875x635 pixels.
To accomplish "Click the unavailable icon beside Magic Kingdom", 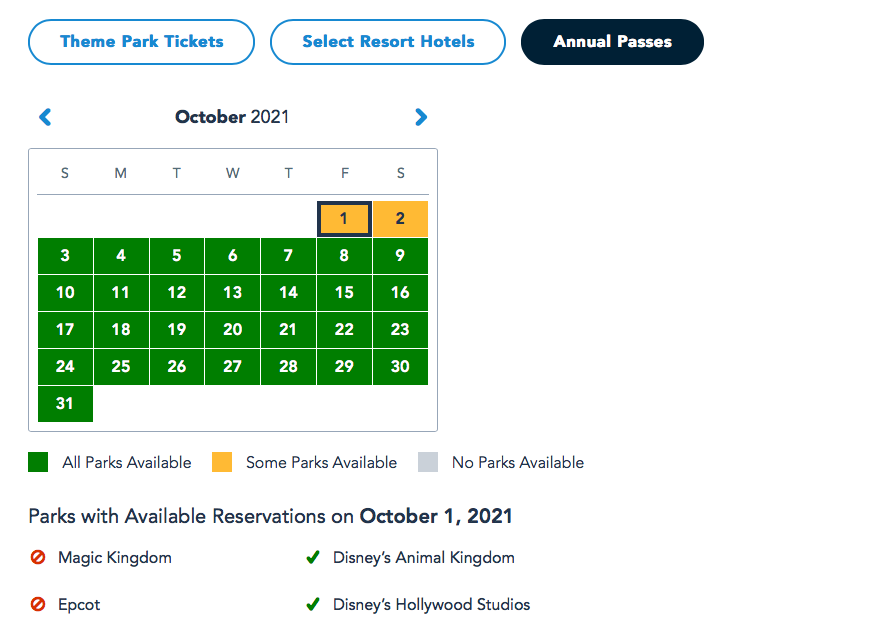I will pos(38,558).
